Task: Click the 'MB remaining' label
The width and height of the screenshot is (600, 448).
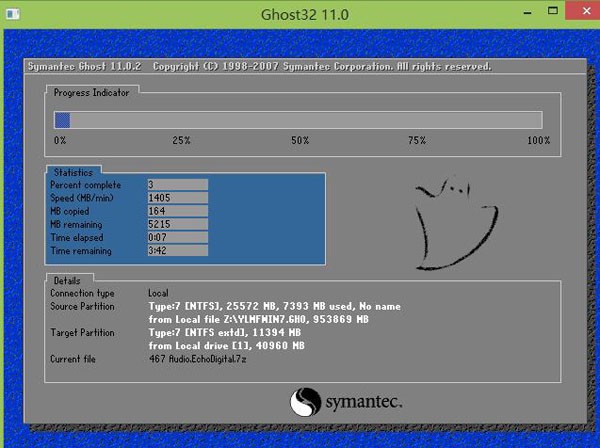Action: 77,225
